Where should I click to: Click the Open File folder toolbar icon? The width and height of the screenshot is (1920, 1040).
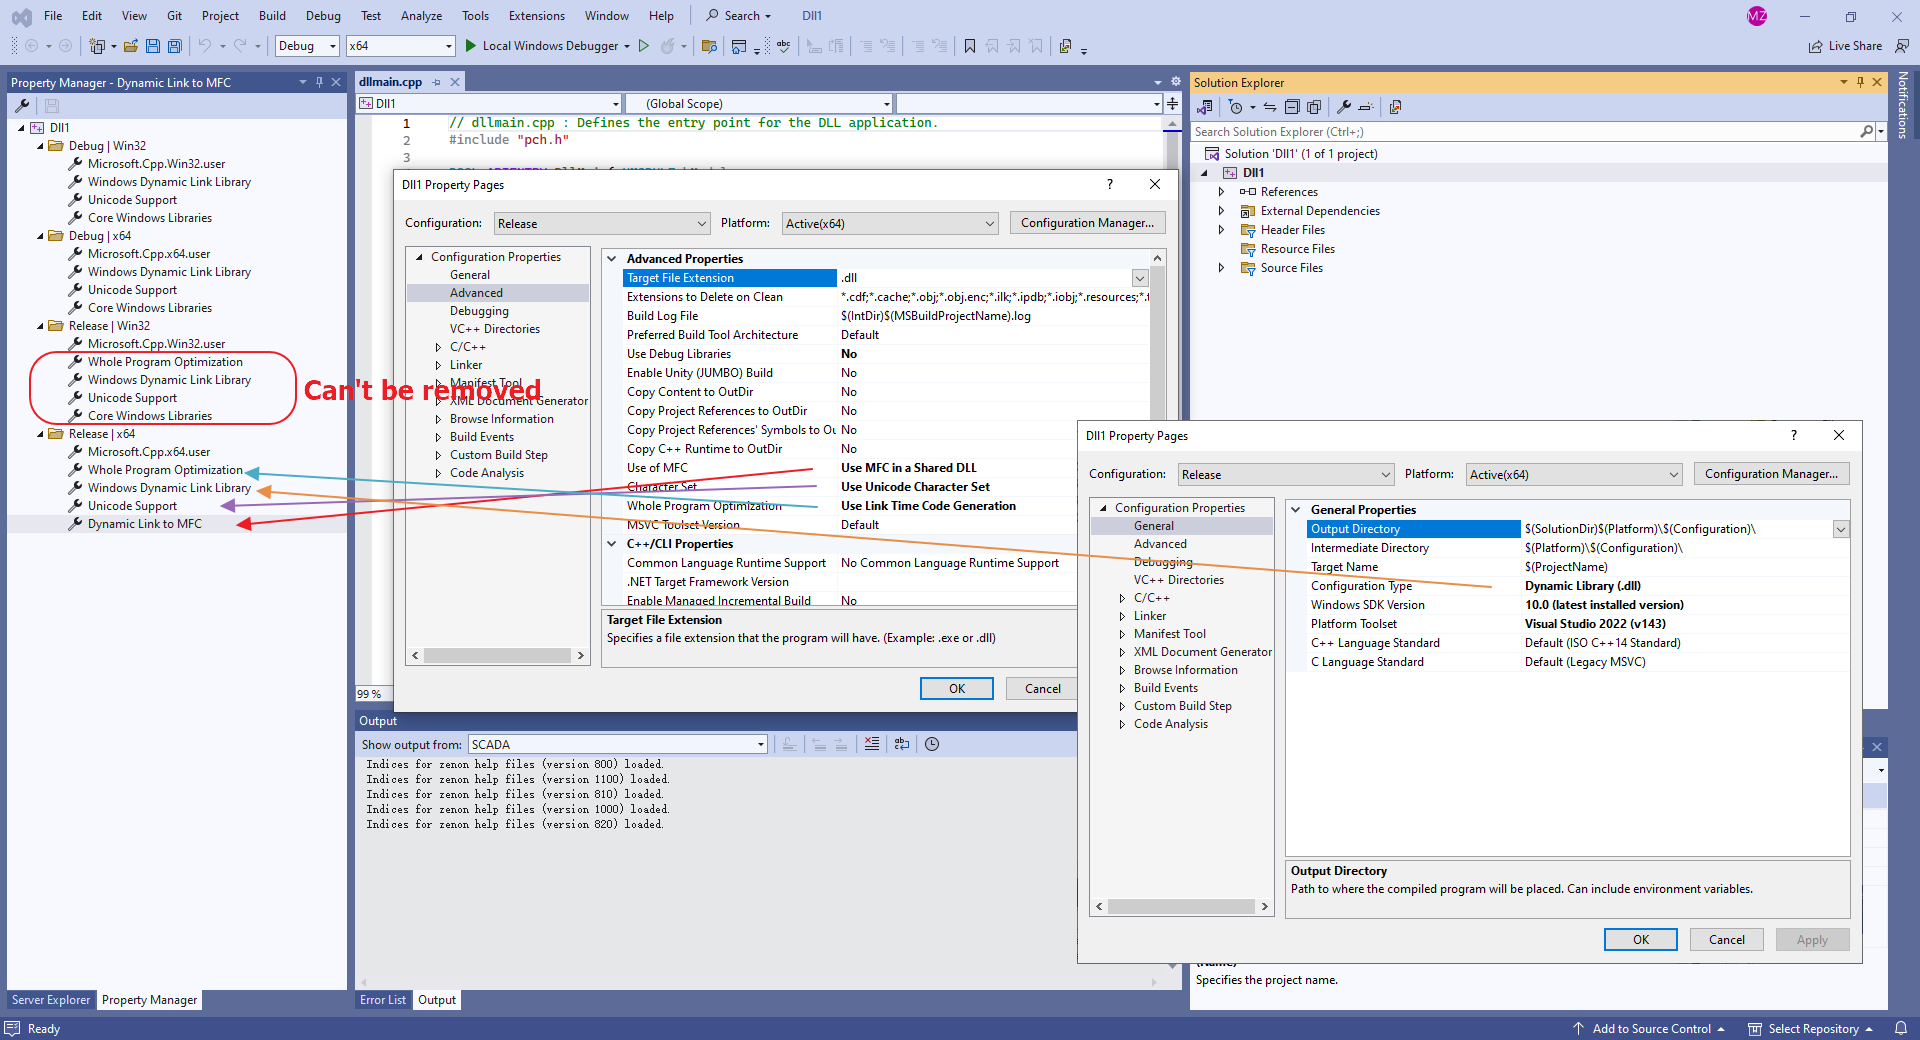point(131,46)
